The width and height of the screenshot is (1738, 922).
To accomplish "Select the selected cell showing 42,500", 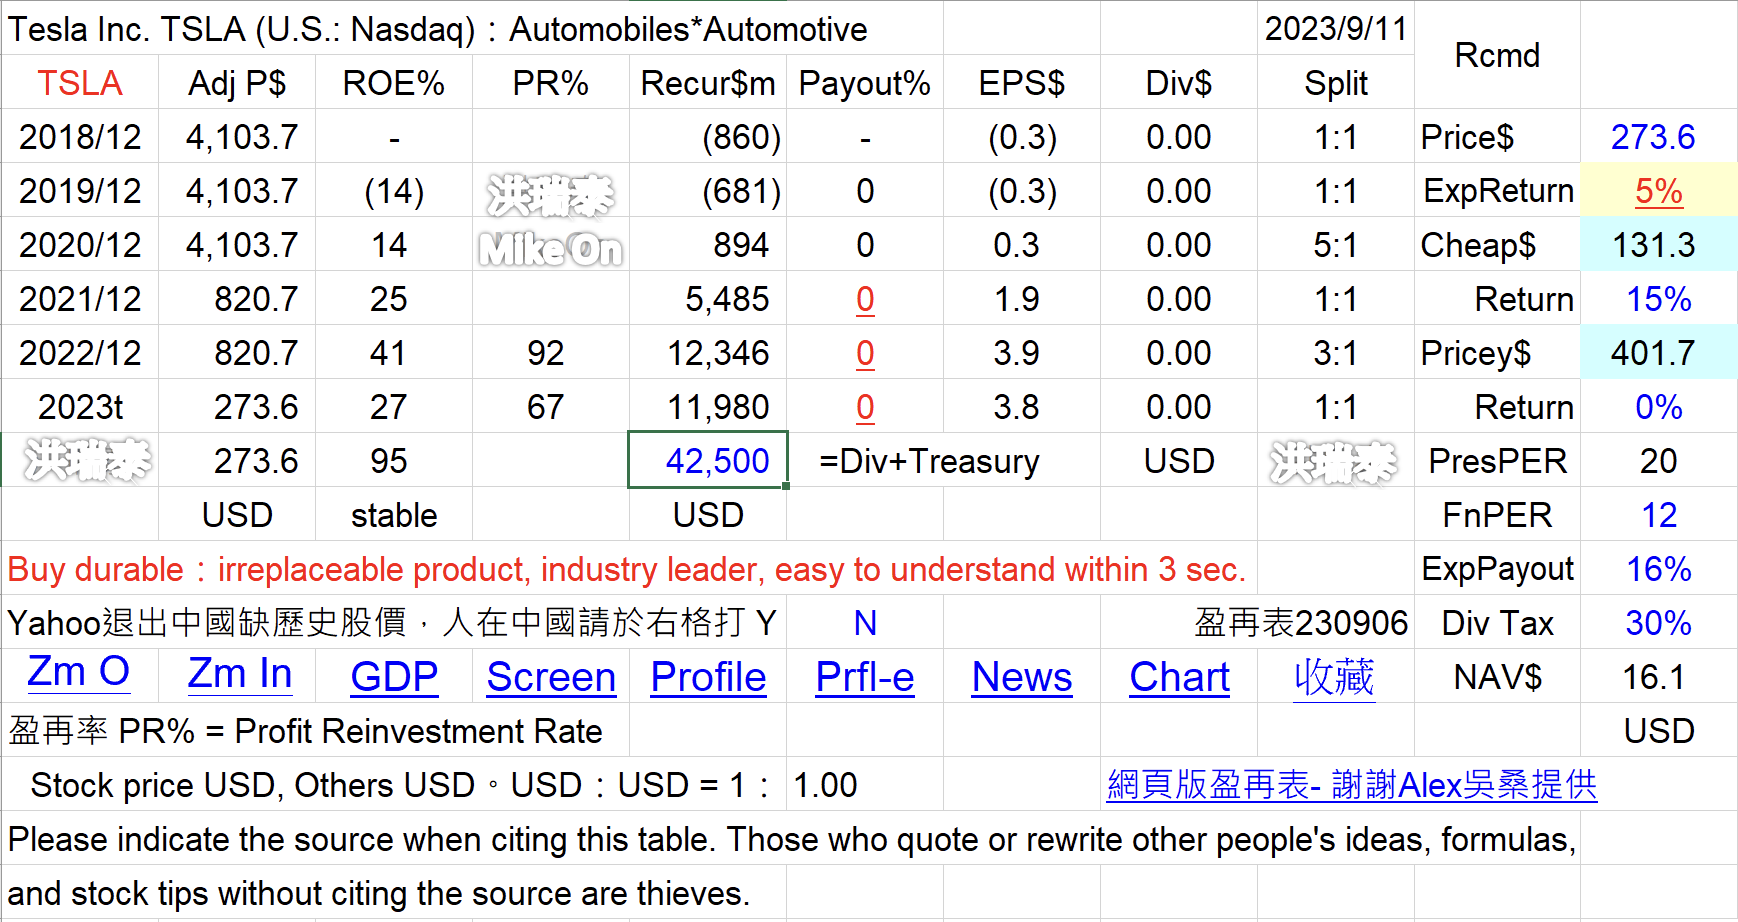I will pyautogui.click(x=708, y=460).
